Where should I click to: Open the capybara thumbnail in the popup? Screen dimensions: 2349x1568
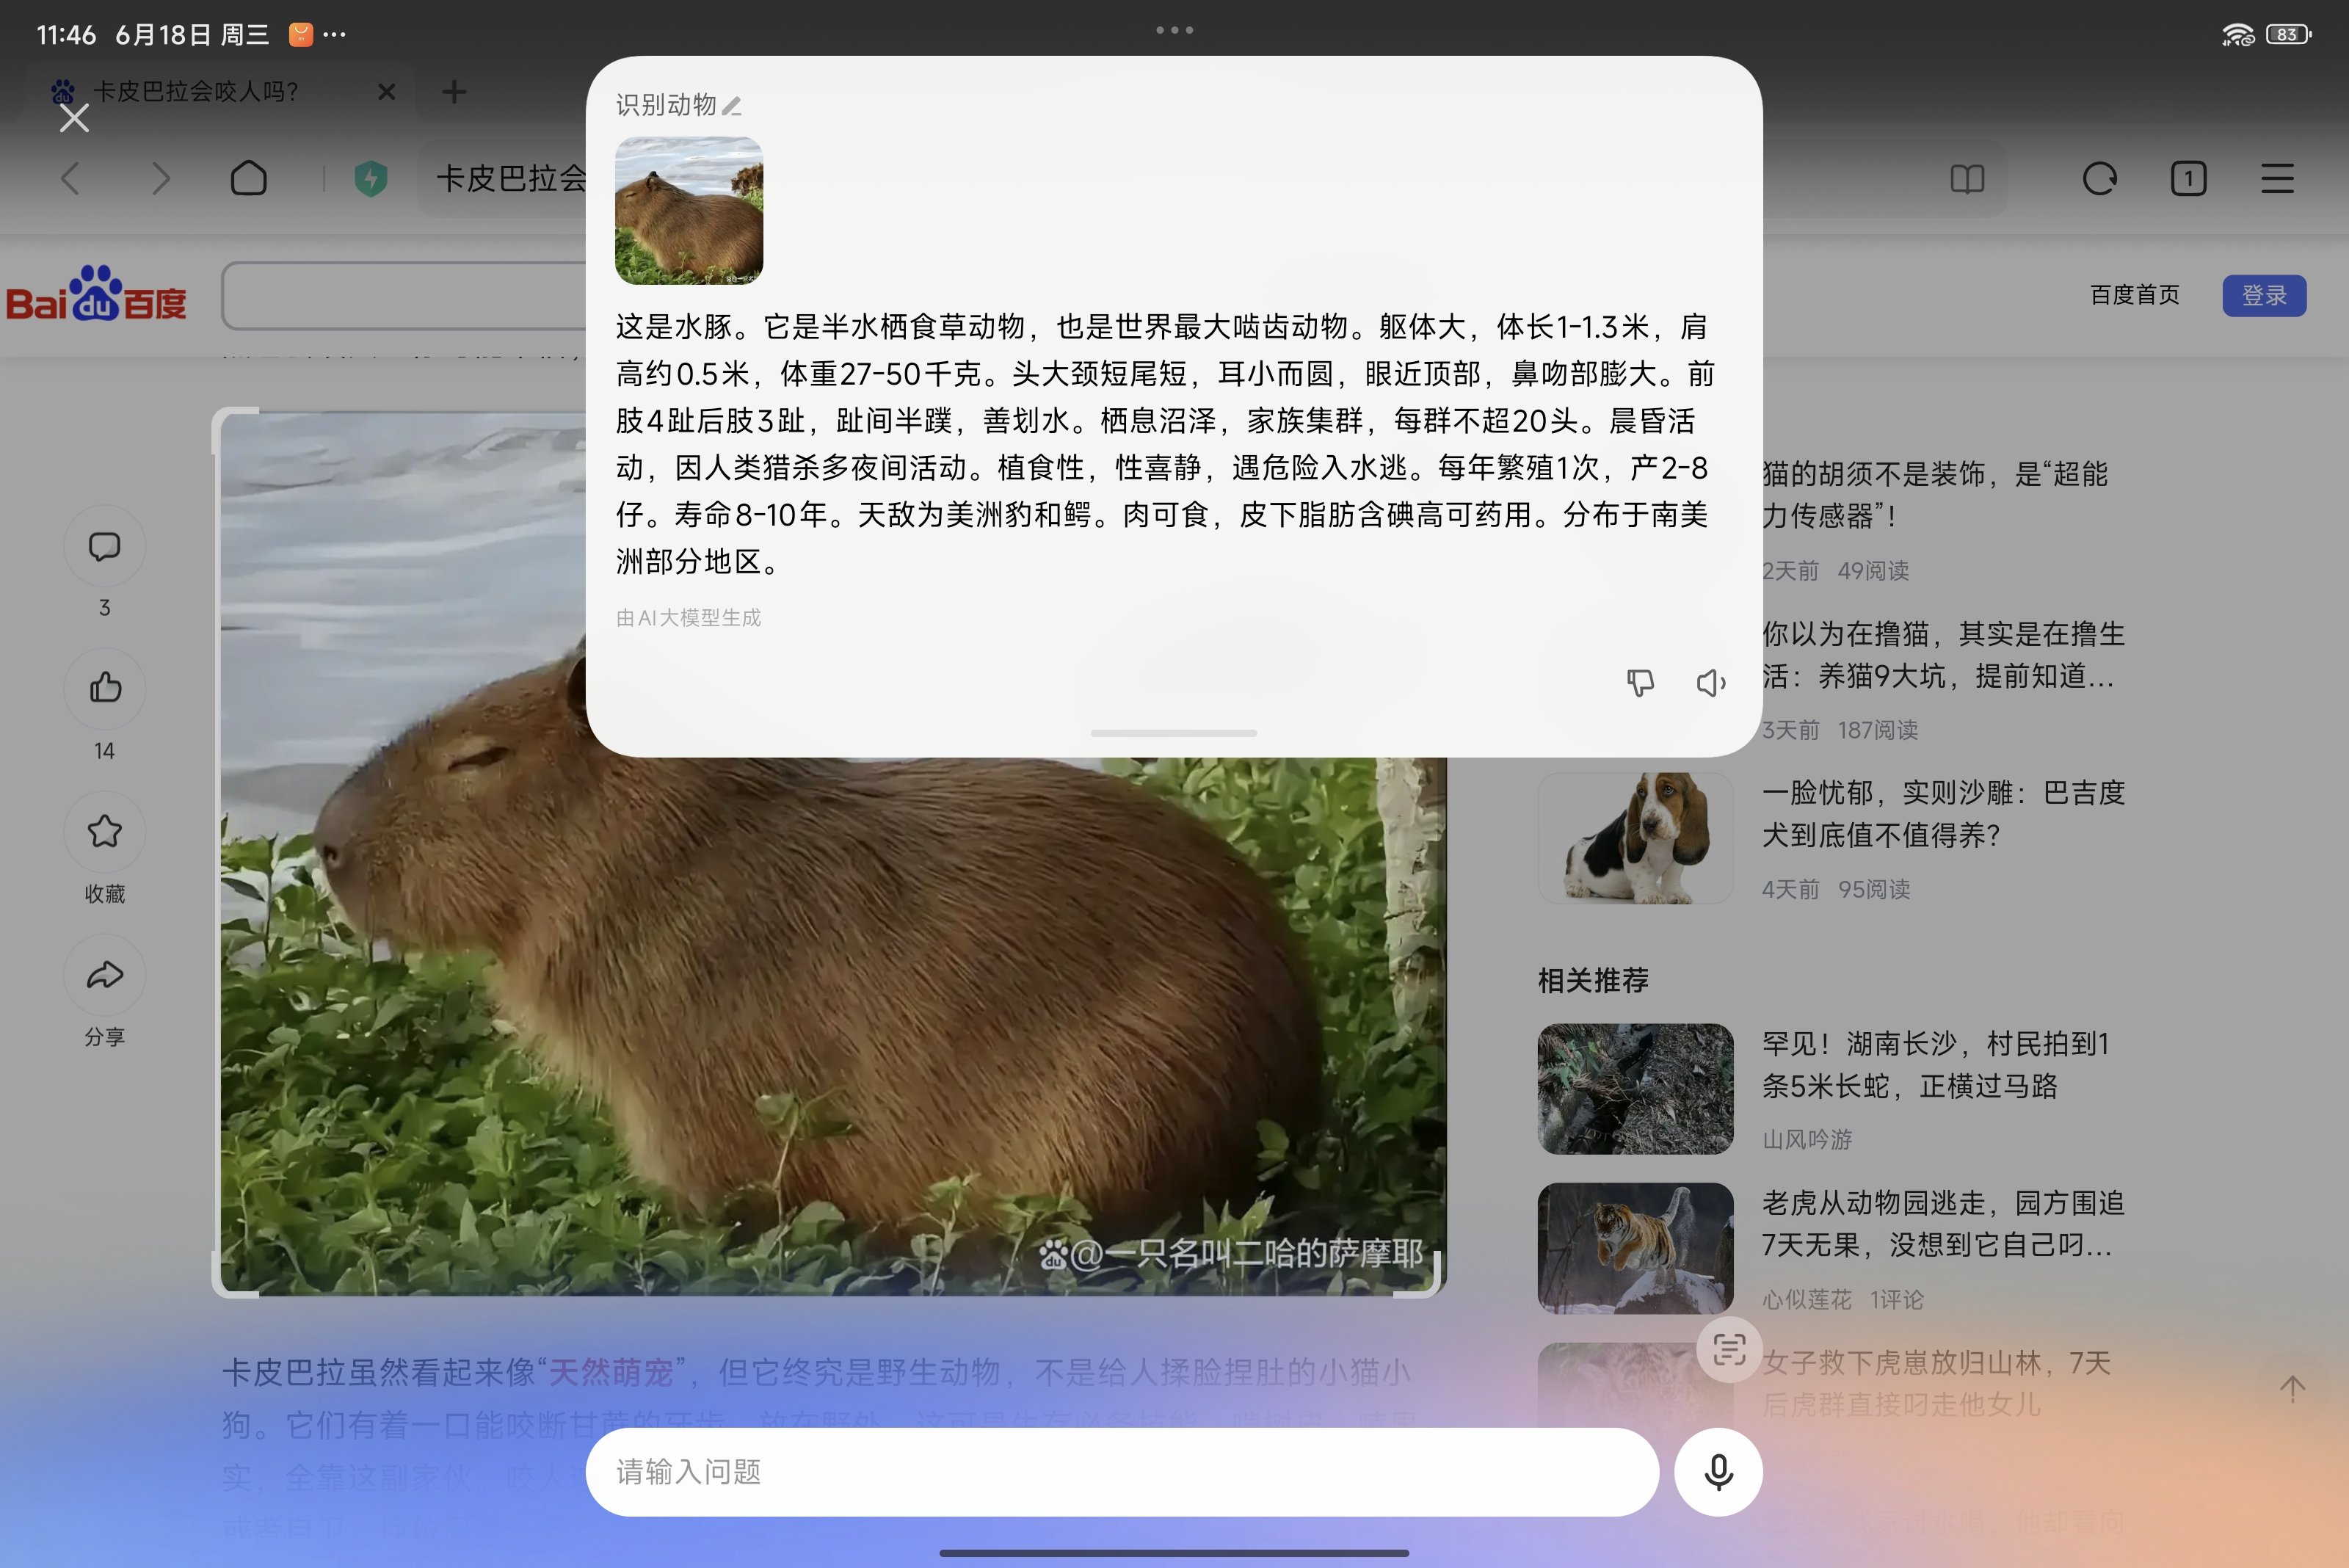[x=688, y=210]
